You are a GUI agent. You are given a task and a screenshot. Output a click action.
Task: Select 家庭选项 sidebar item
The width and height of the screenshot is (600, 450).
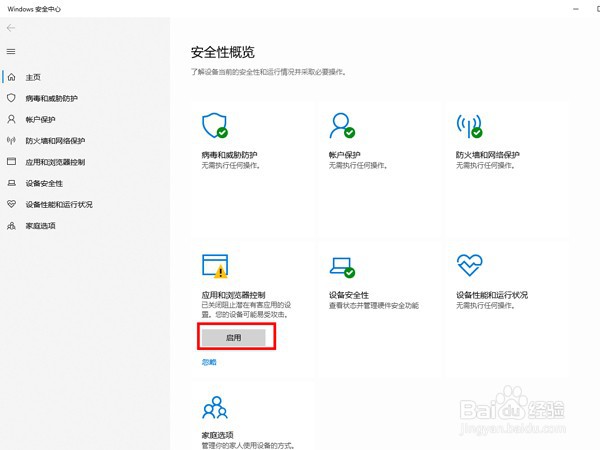[x=41, y=226]
